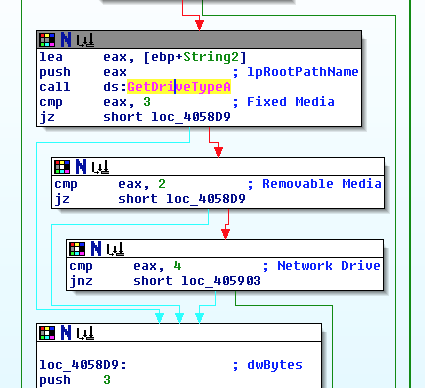The image size is (425, 388).
Task: Click loc_405903 jump target in jnz instruction
Action: pos(221,281)
